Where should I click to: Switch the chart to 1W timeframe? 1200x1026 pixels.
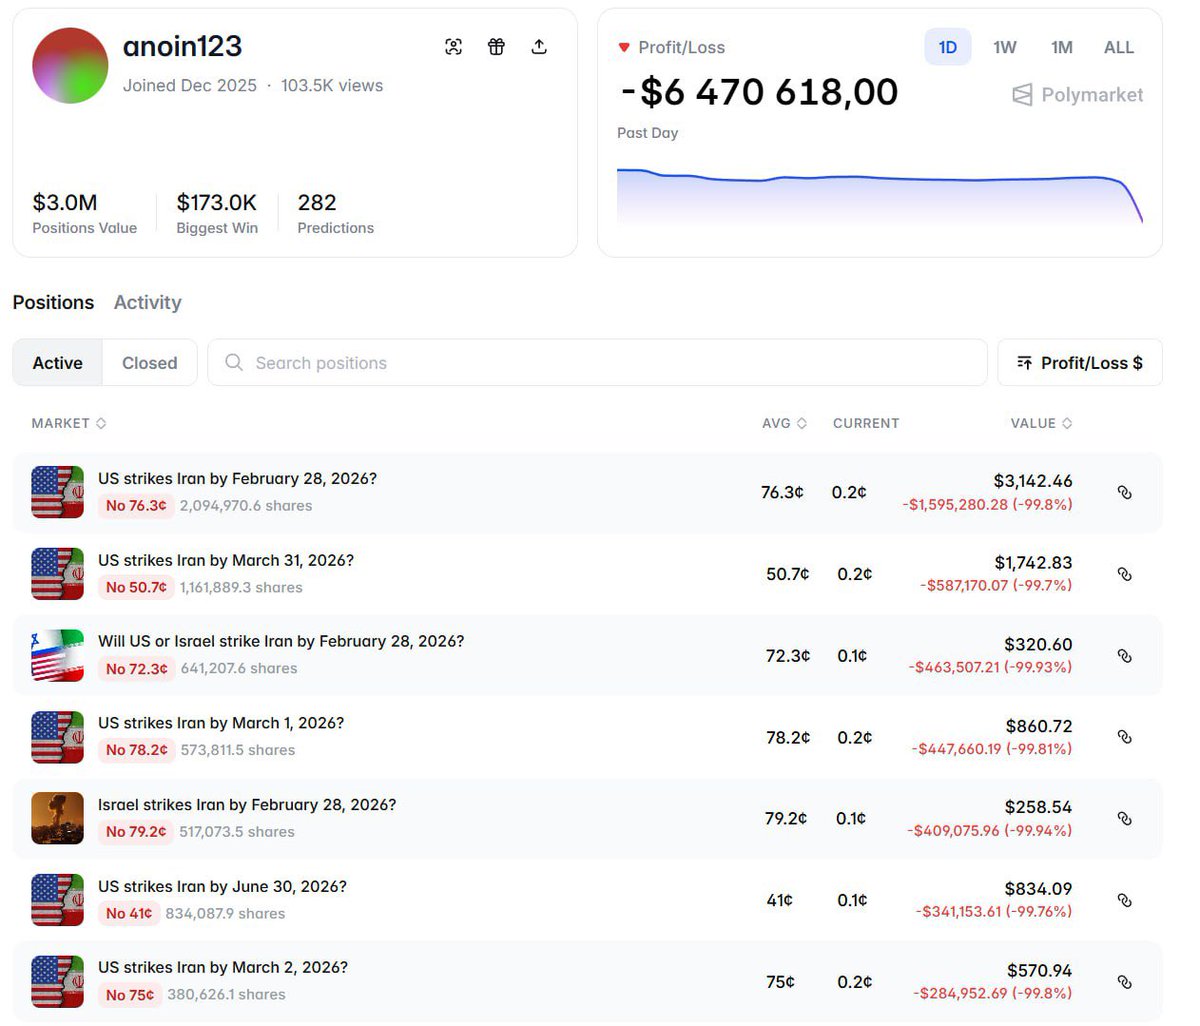tap(1004, 47)
